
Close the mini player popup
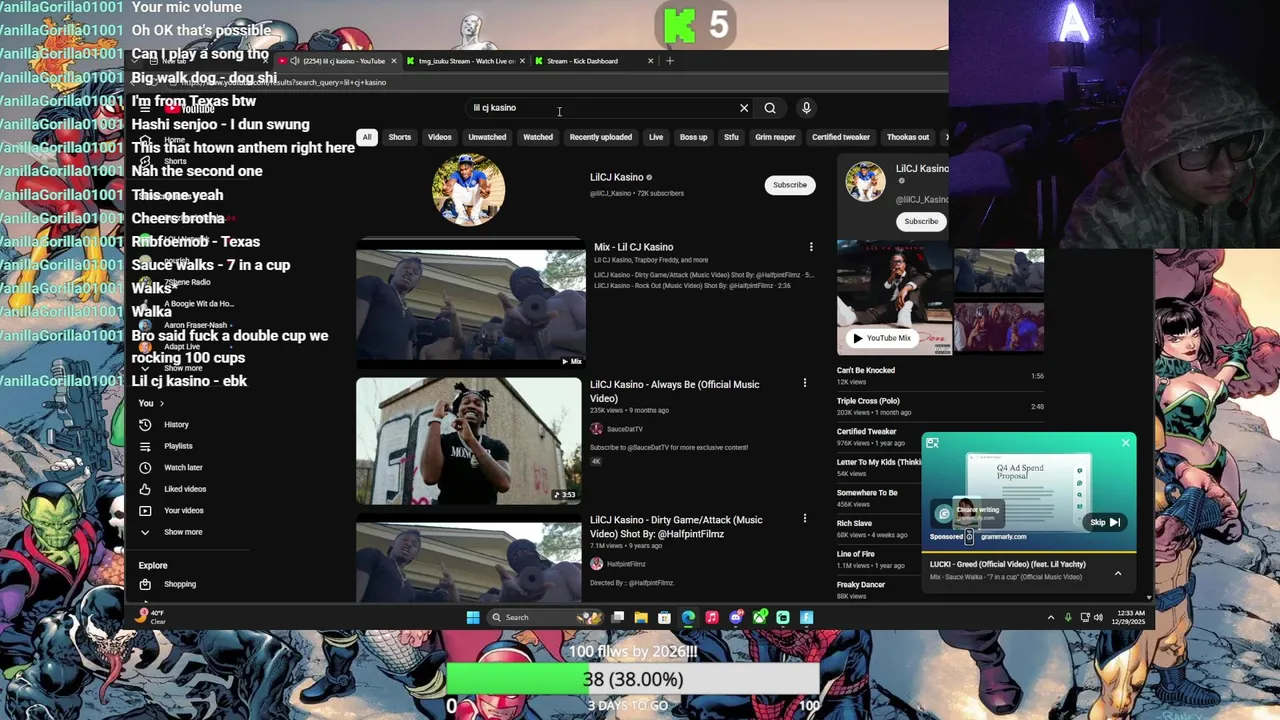point(1125,442)
